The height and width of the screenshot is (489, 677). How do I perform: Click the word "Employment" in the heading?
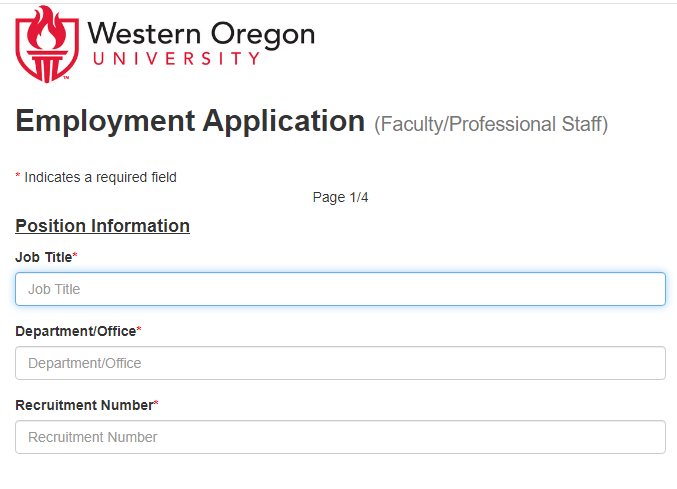(x=104, y=122)
